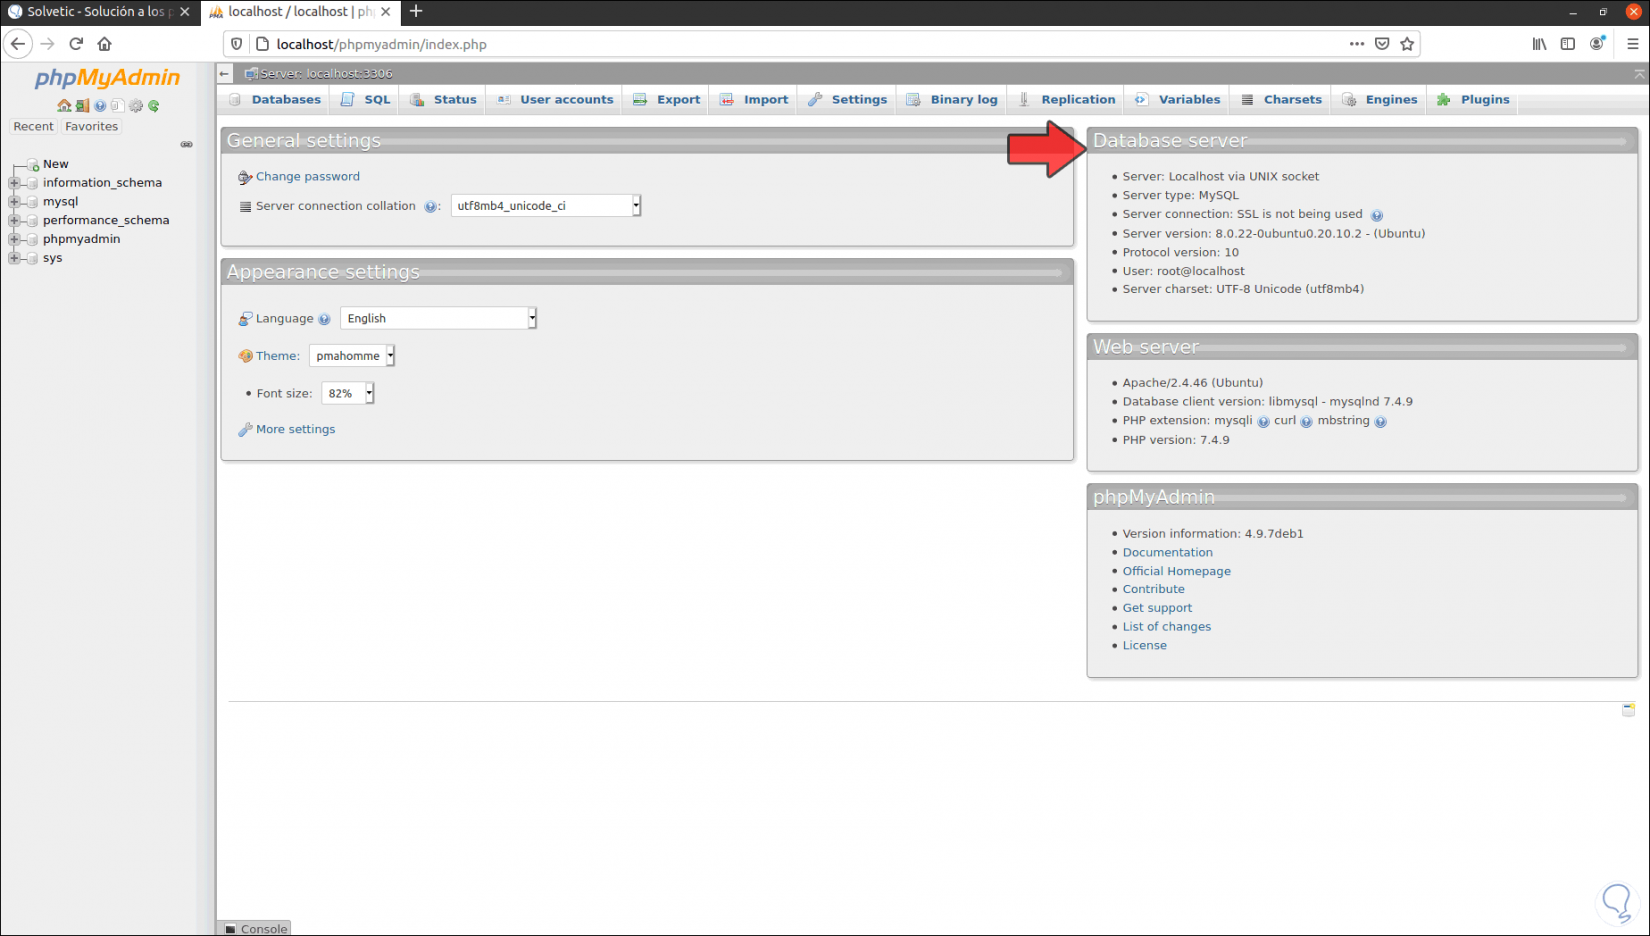
Task: Open page actions three-dots menu in address bar
Action: pos(1356,44)
